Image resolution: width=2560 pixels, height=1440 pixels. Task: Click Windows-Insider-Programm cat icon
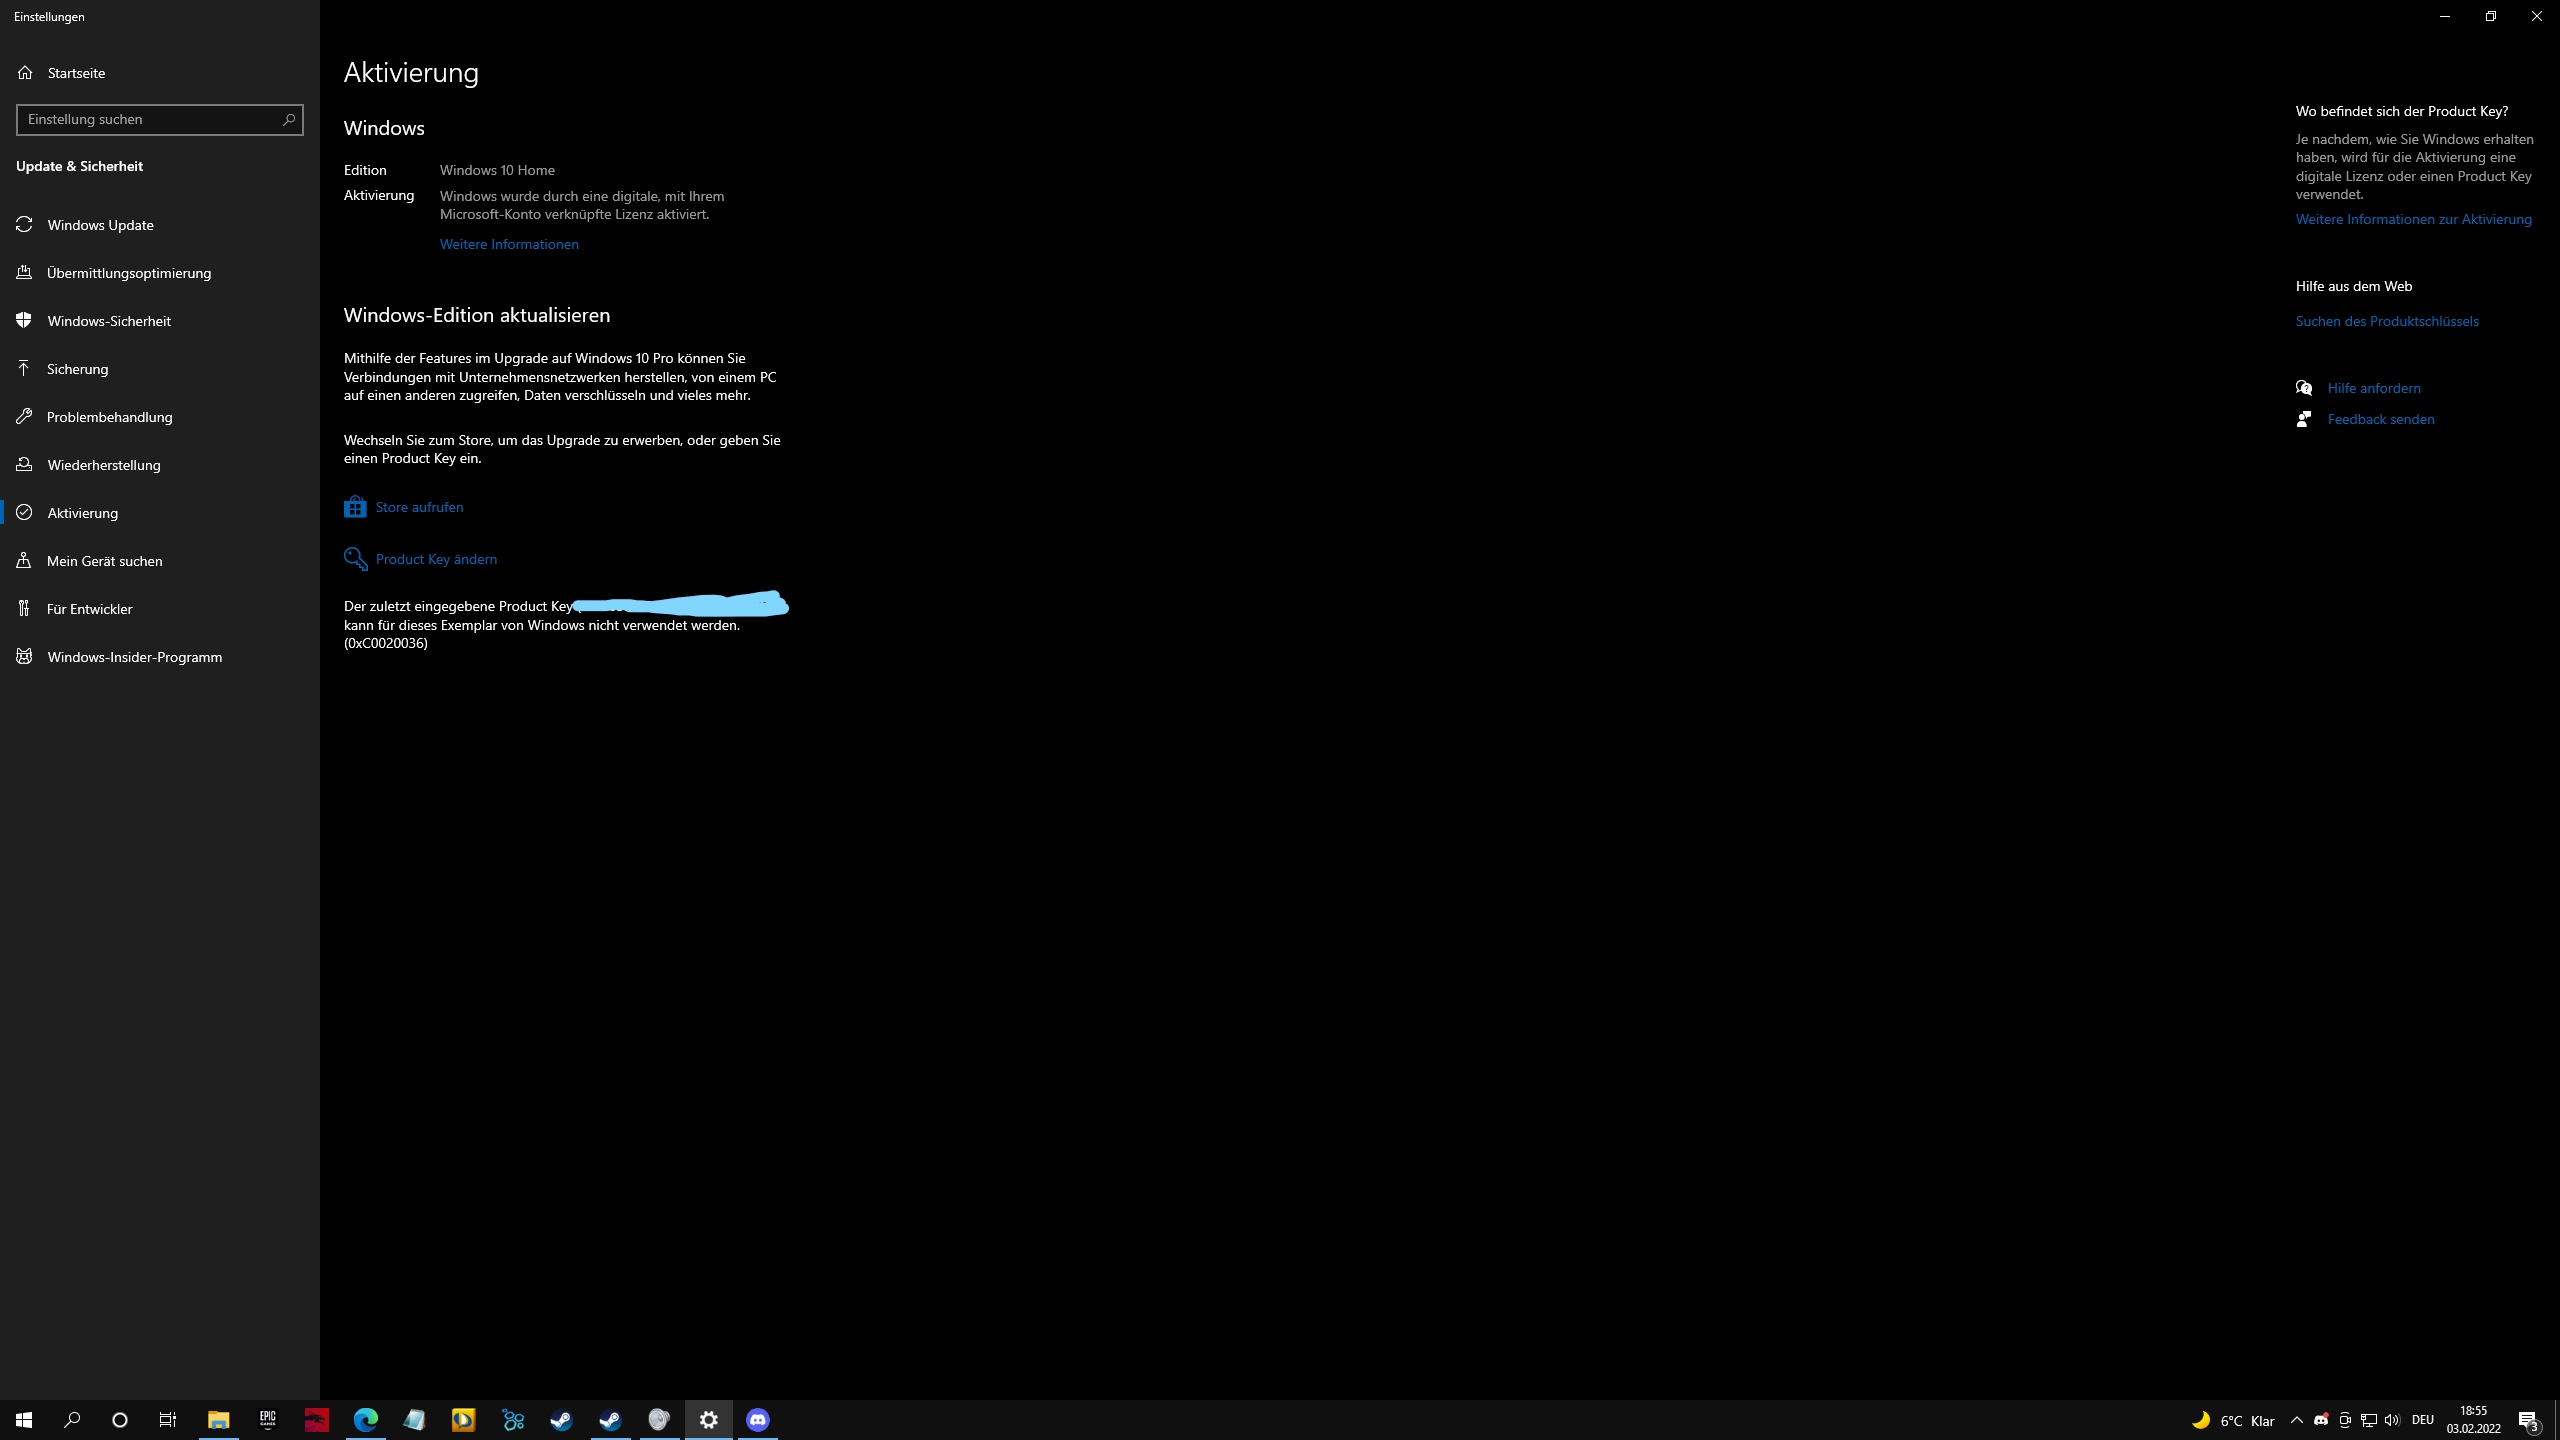(25, 657)
